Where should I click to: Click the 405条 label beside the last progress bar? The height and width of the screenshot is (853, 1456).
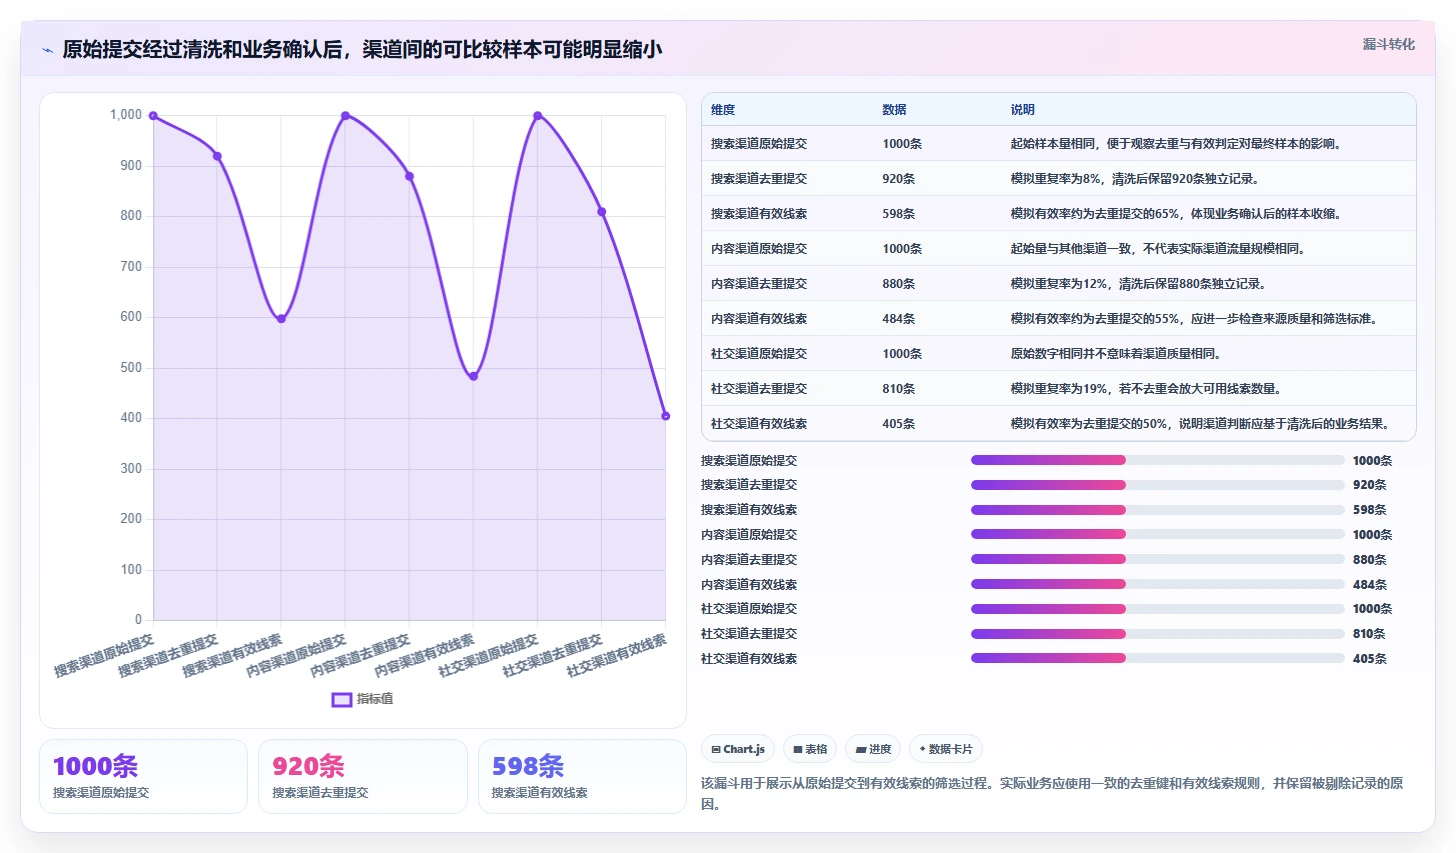click(x=1369, y=659)
